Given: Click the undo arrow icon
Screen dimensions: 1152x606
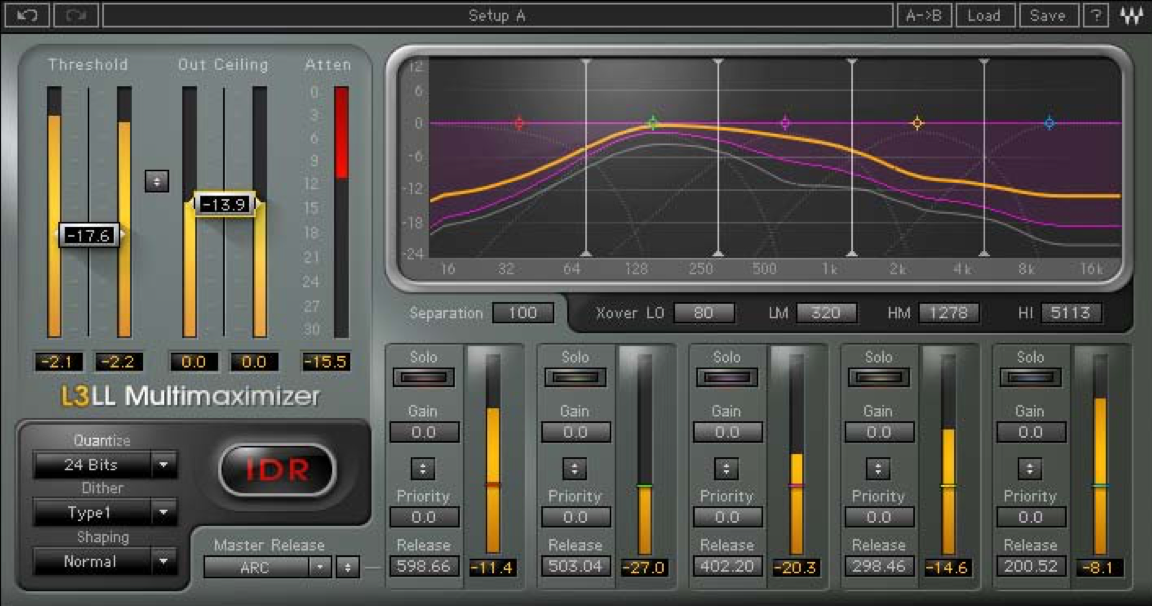Looking at the screenshot, I should tap(28, 14).
